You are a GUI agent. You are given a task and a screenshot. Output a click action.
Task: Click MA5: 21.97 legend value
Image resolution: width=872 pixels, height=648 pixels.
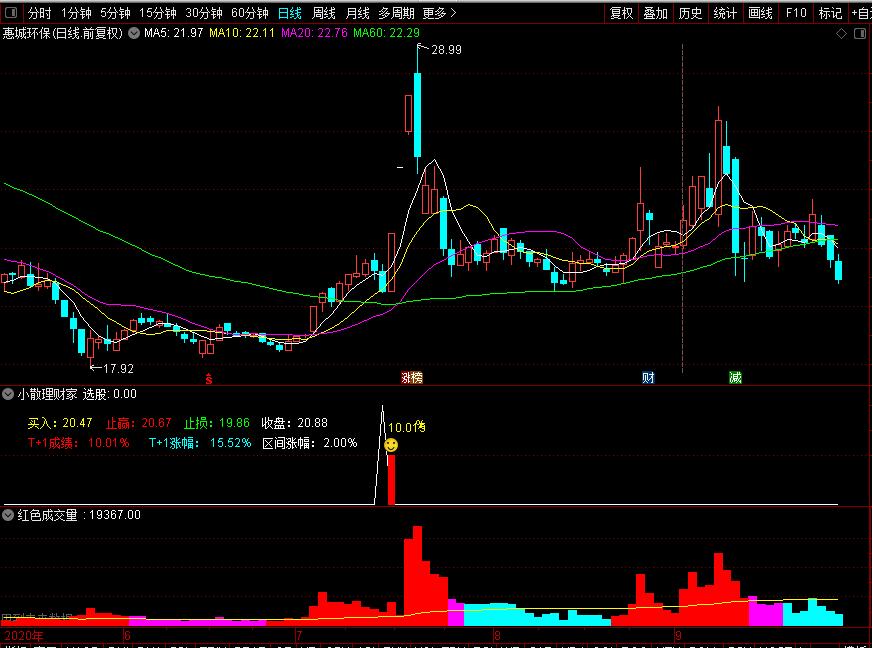coord(174,33)
